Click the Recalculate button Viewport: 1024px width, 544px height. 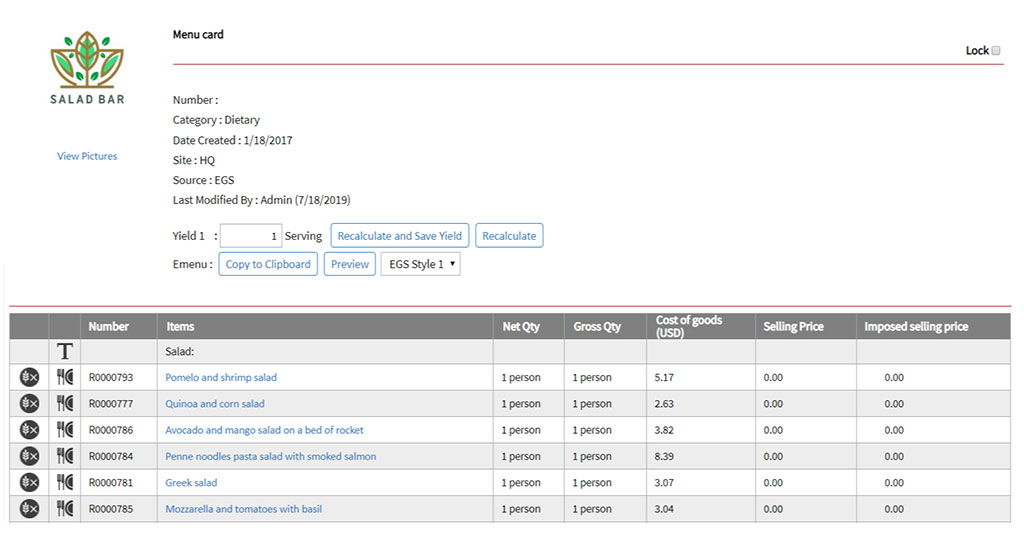coord(509,236)
